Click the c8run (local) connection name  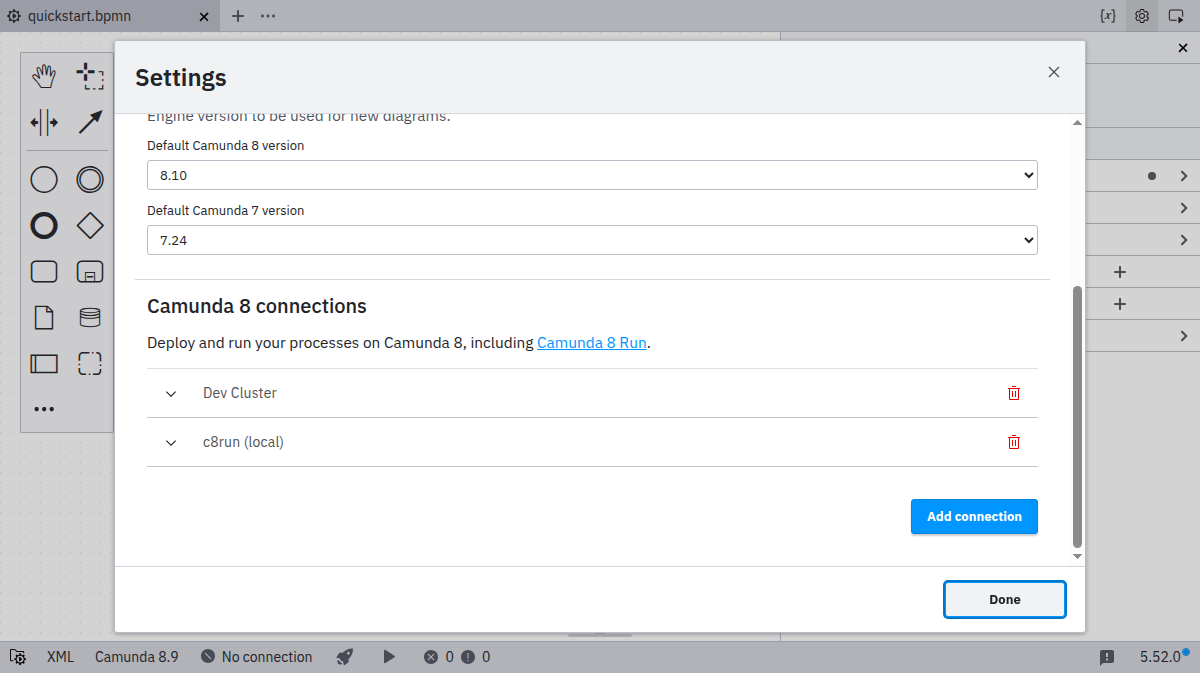(x=243, y=442)
